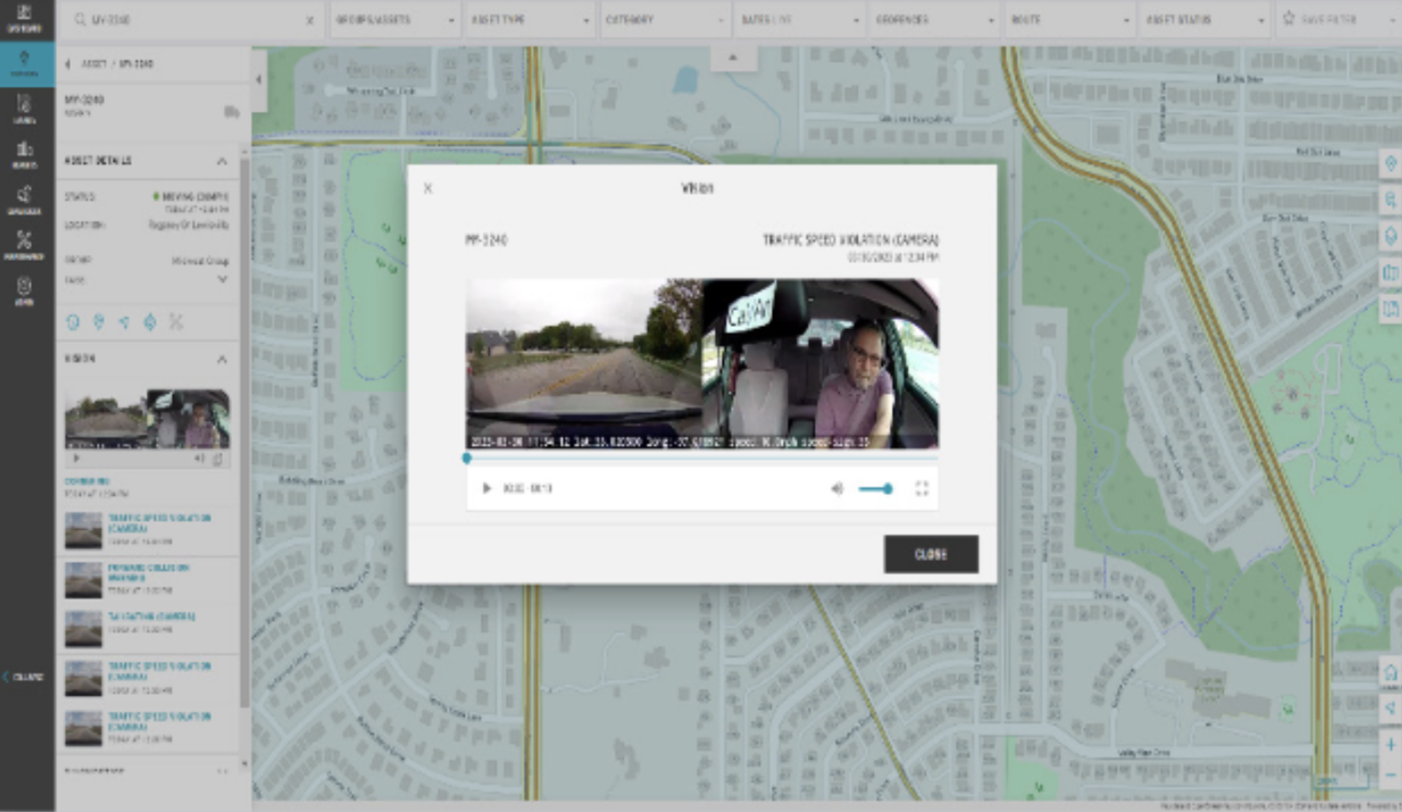Collapse the Vision section in side panel
Viewport: 1402px width, 812px height.
pos(222,359)
